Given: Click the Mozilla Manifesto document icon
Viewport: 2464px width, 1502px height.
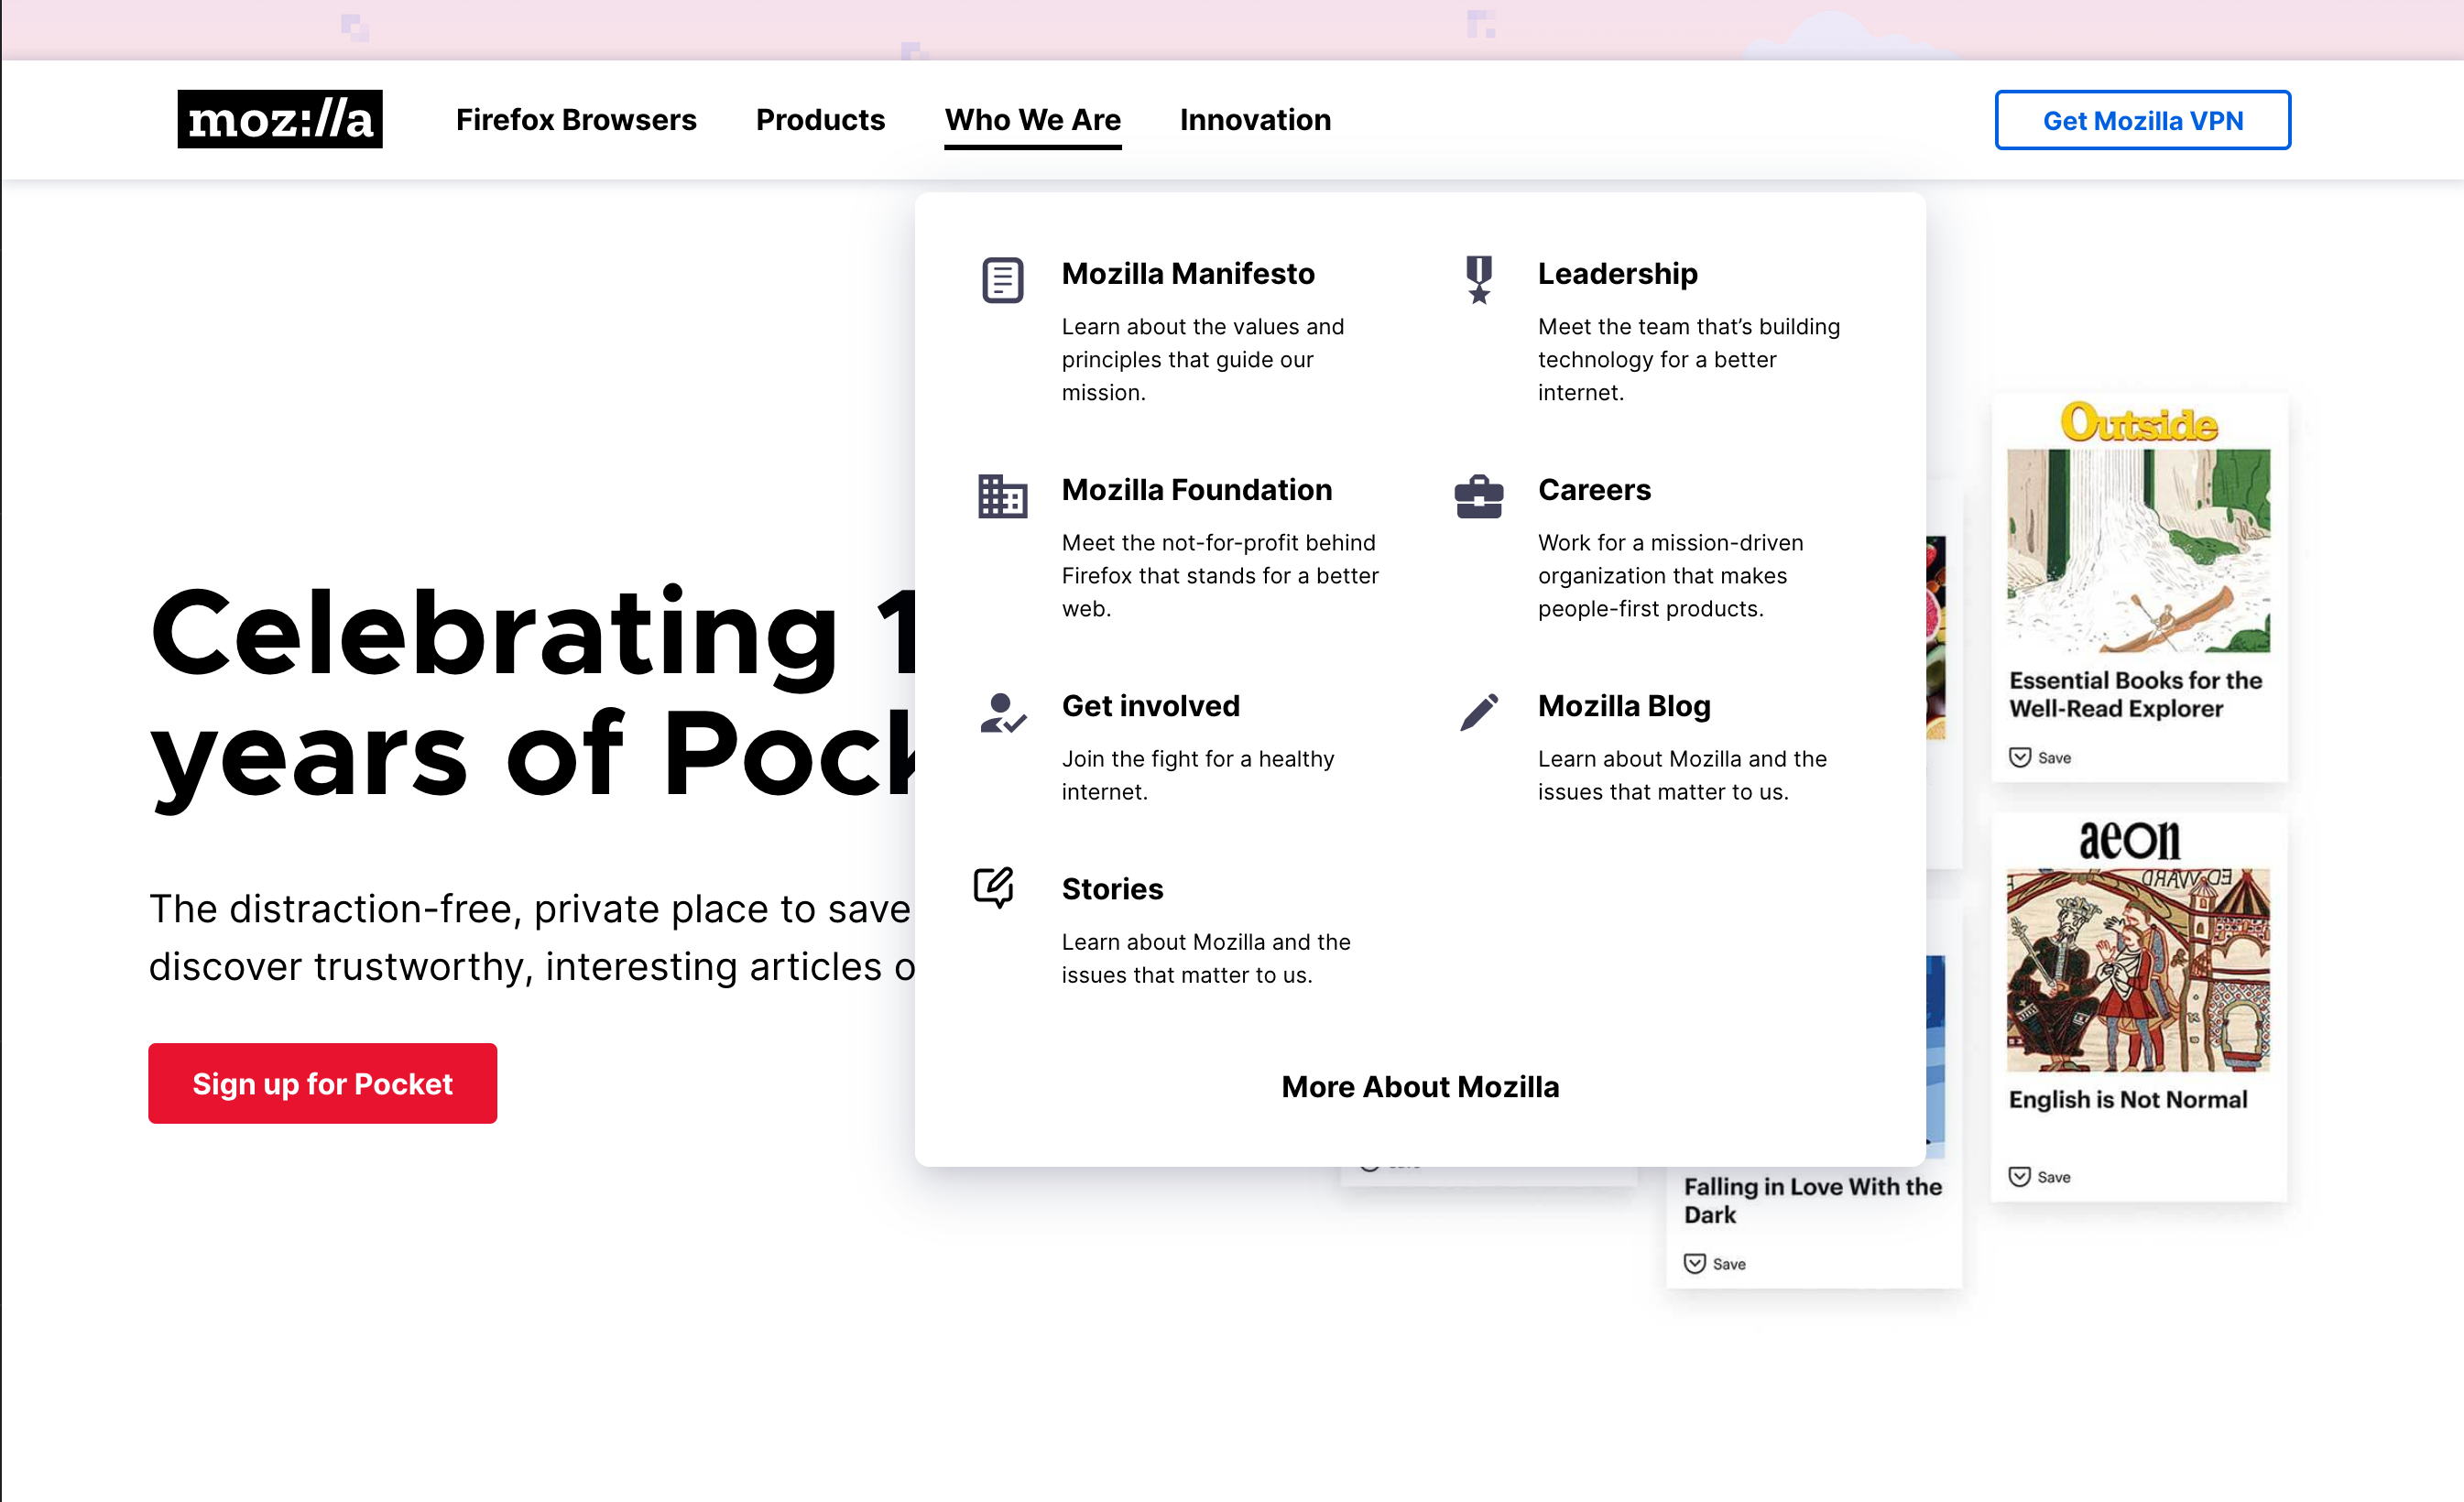Looking at the screenshot, I should point(1002,280).
